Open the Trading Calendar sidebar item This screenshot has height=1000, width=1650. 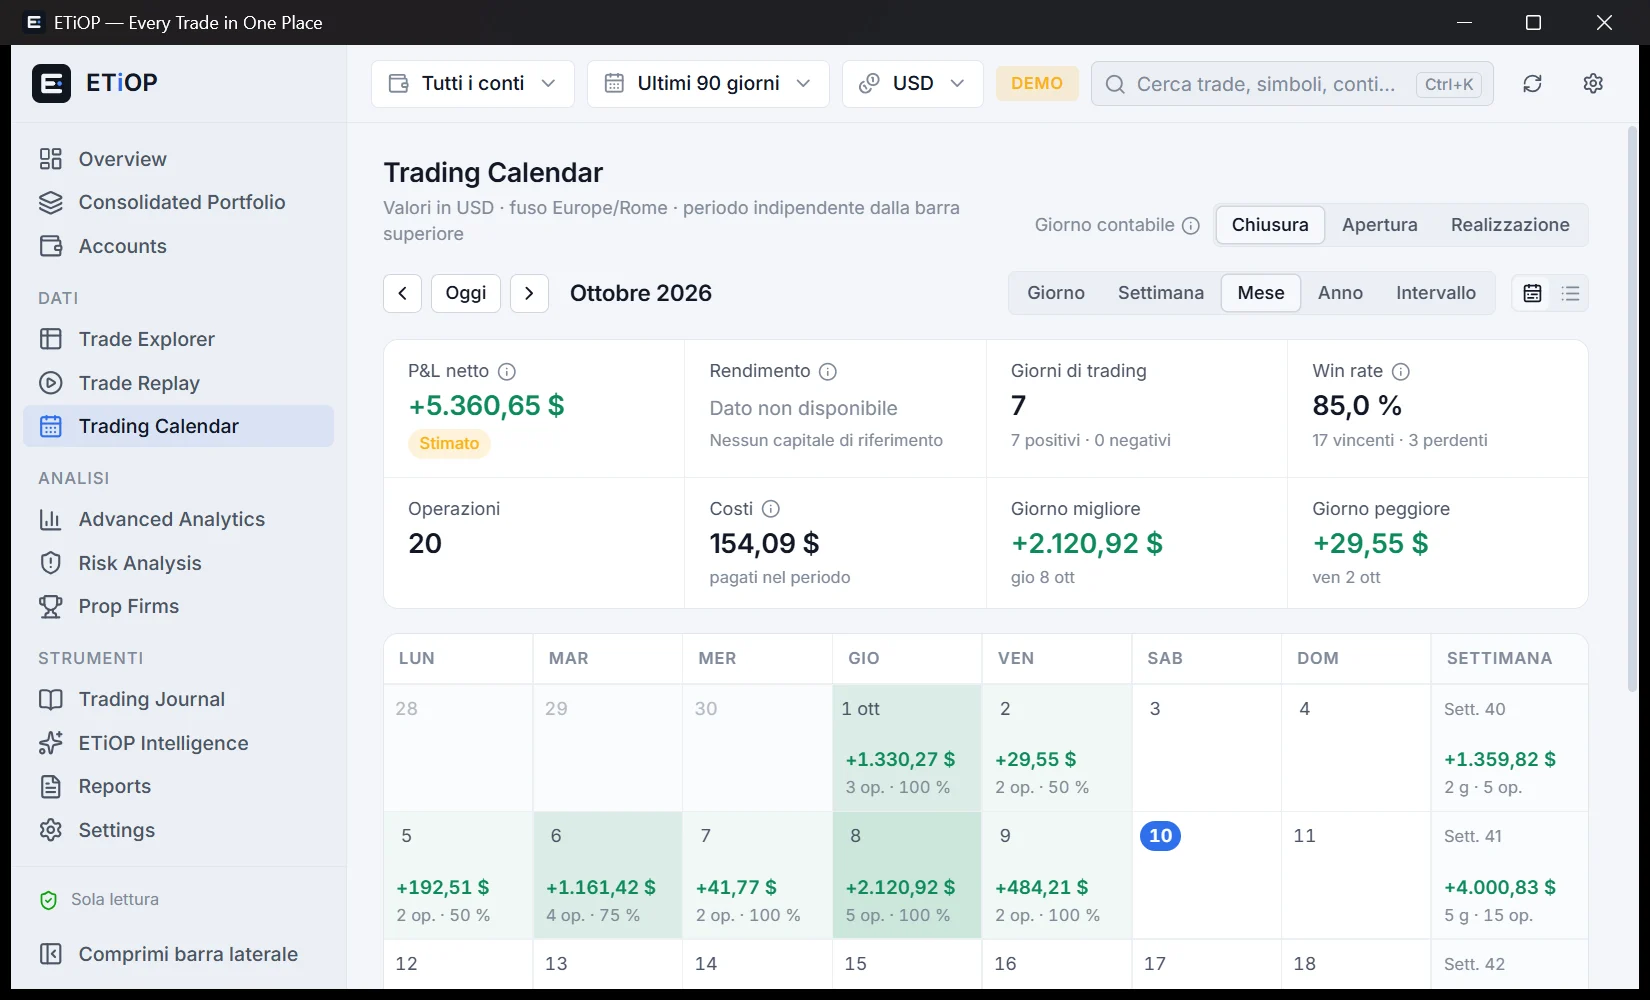coord(178,426)
